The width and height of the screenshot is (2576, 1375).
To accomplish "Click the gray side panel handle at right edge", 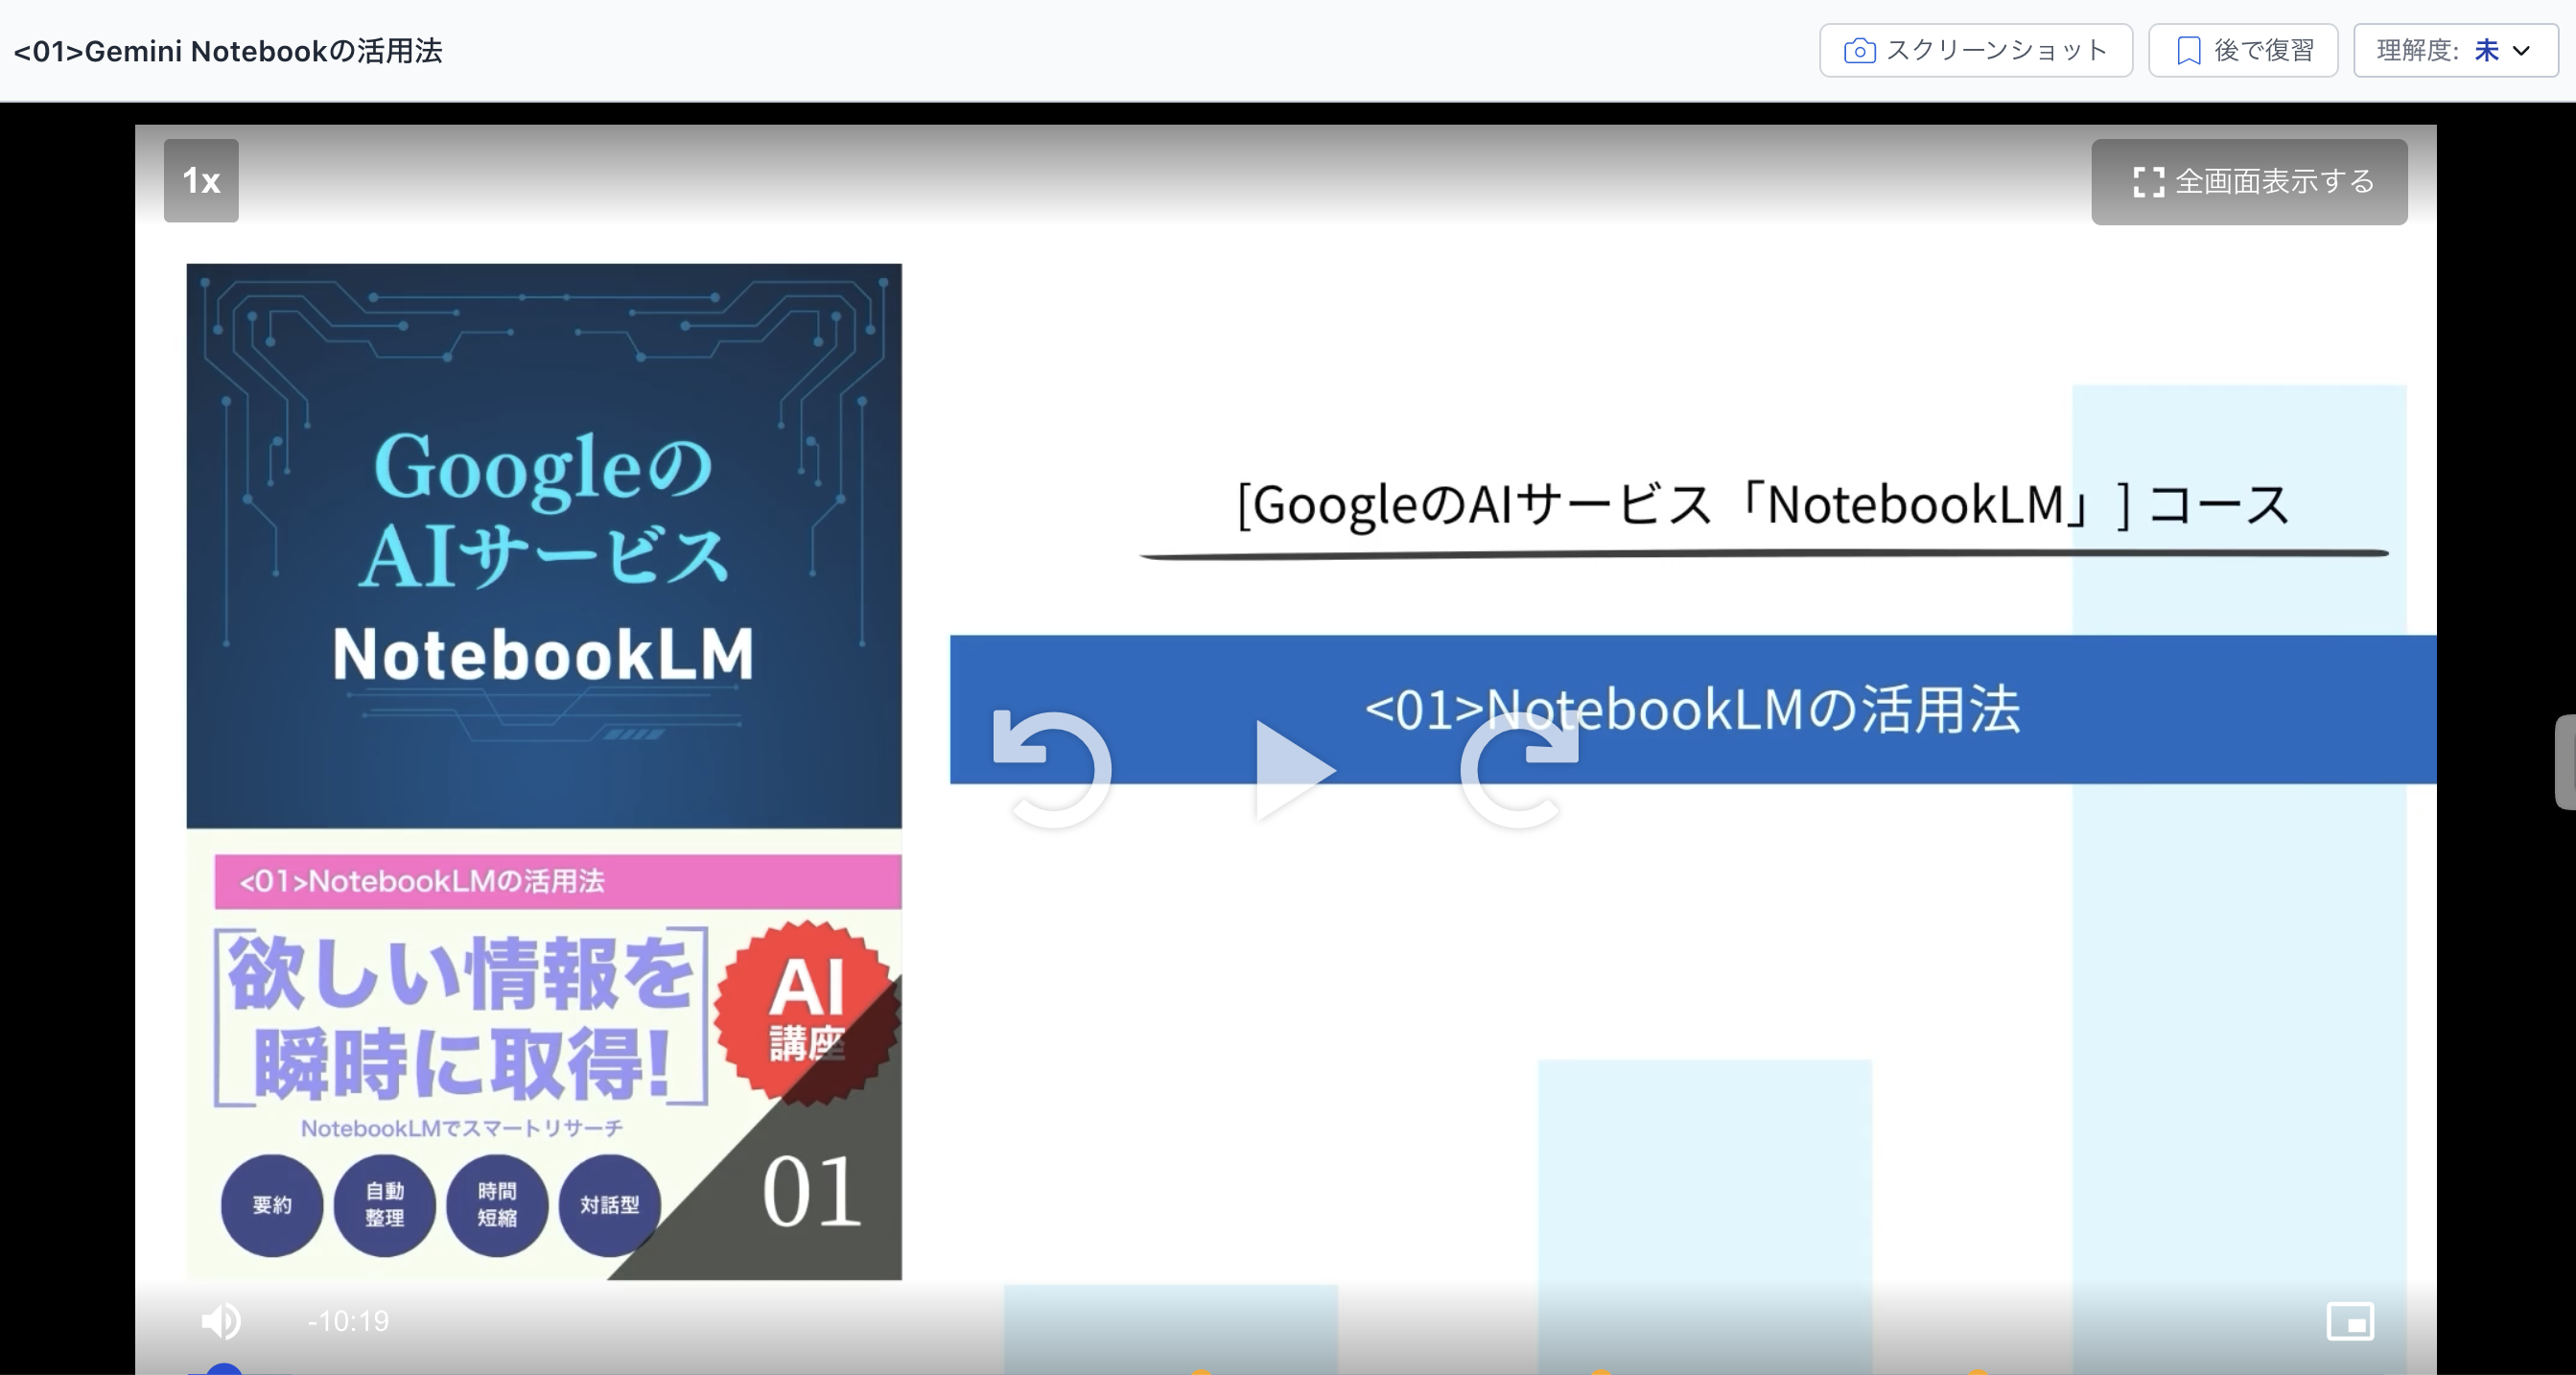I will point(2565,761).
